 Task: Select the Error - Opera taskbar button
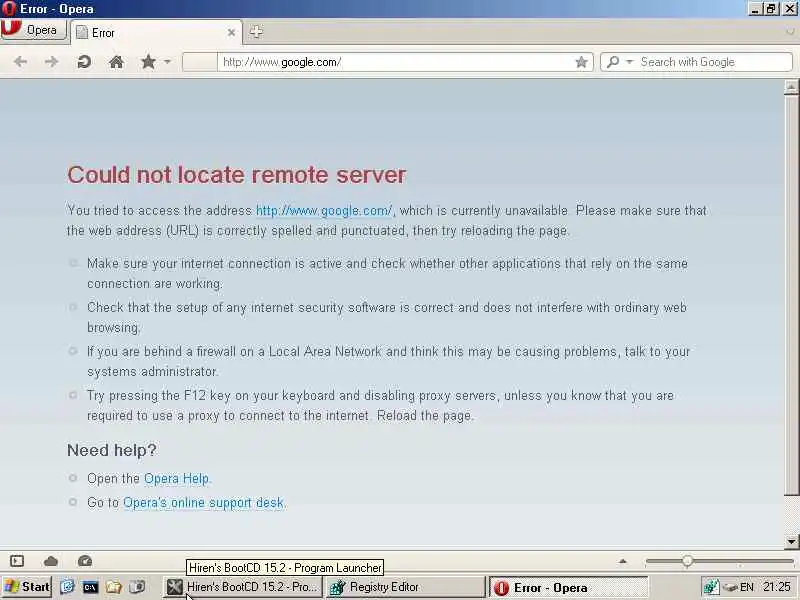(568, 587)
